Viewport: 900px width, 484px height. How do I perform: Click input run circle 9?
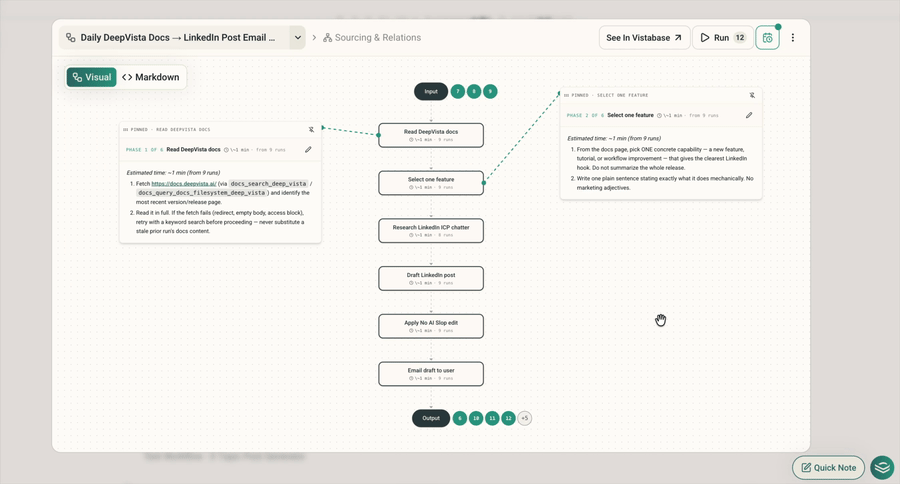click(490, 91)
